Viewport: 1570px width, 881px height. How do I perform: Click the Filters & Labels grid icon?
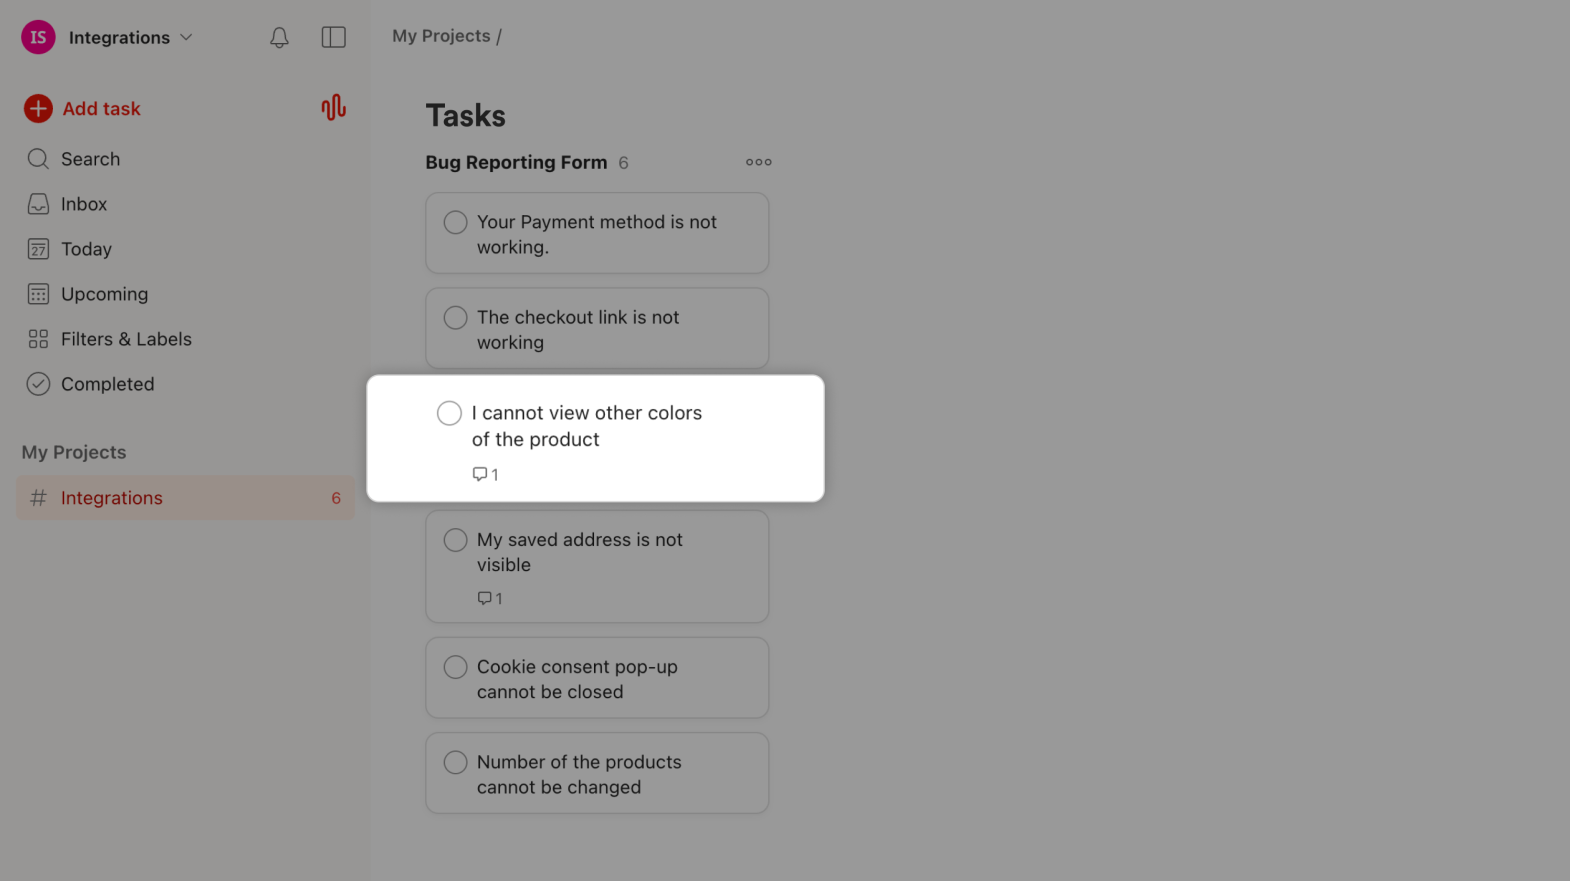click(37, 338)
